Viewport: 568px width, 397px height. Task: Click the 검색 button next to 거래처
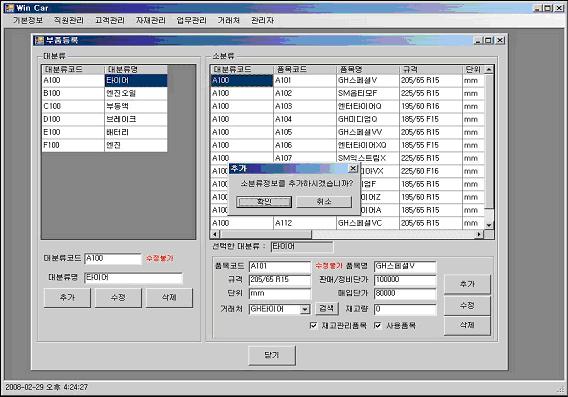pos(326,309)
